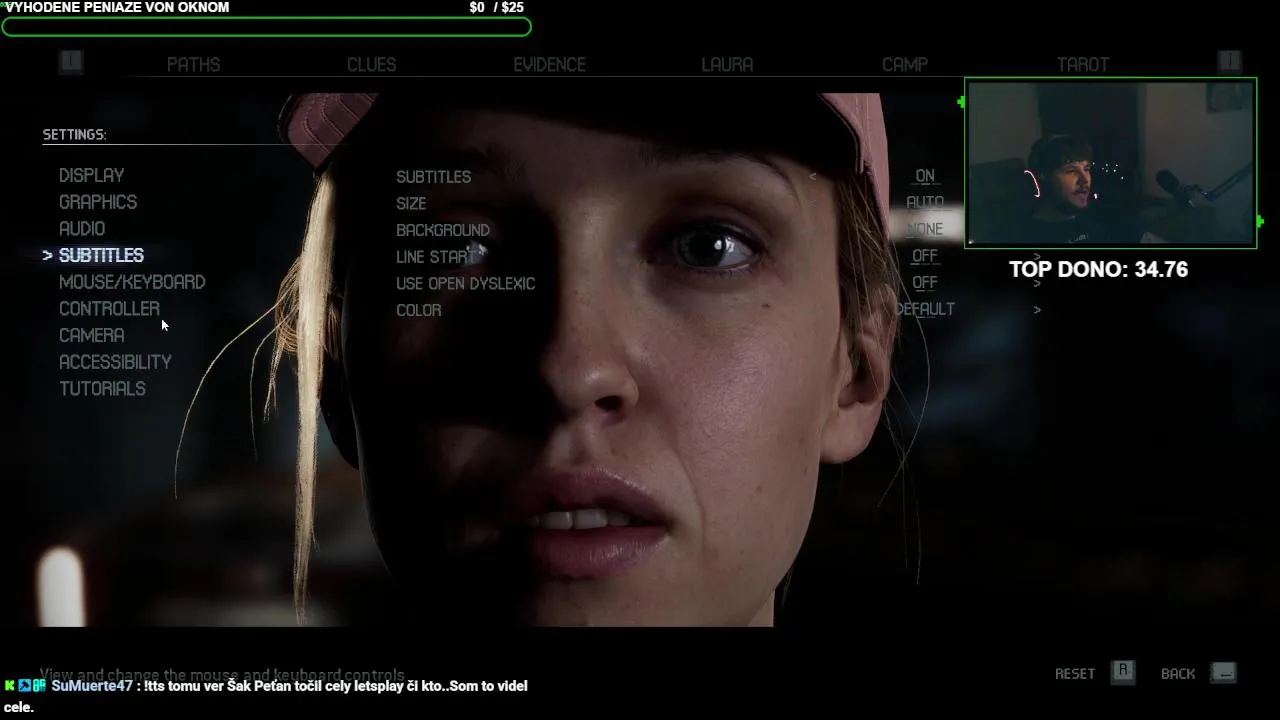Select the Line Start option label

pyautogui.click(x=435, y=257)
